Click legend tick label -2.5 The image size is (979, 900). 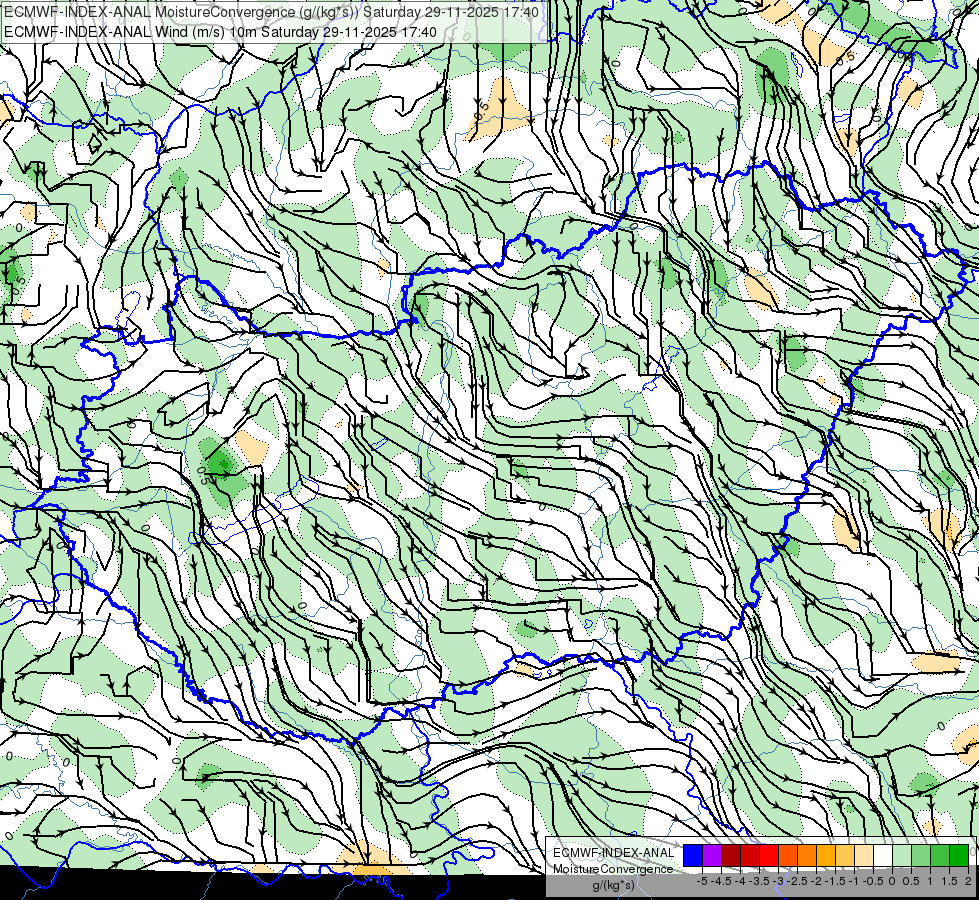tap(797, 881)
